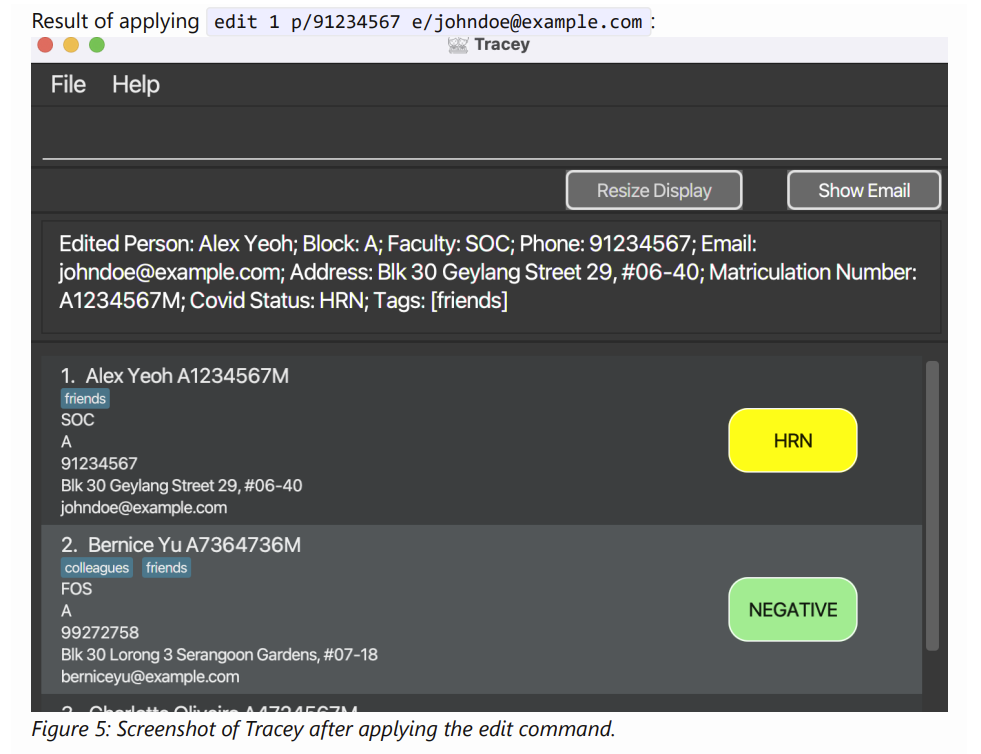Click the colleagues tag under Bernice Yu

tap(97, 568)
